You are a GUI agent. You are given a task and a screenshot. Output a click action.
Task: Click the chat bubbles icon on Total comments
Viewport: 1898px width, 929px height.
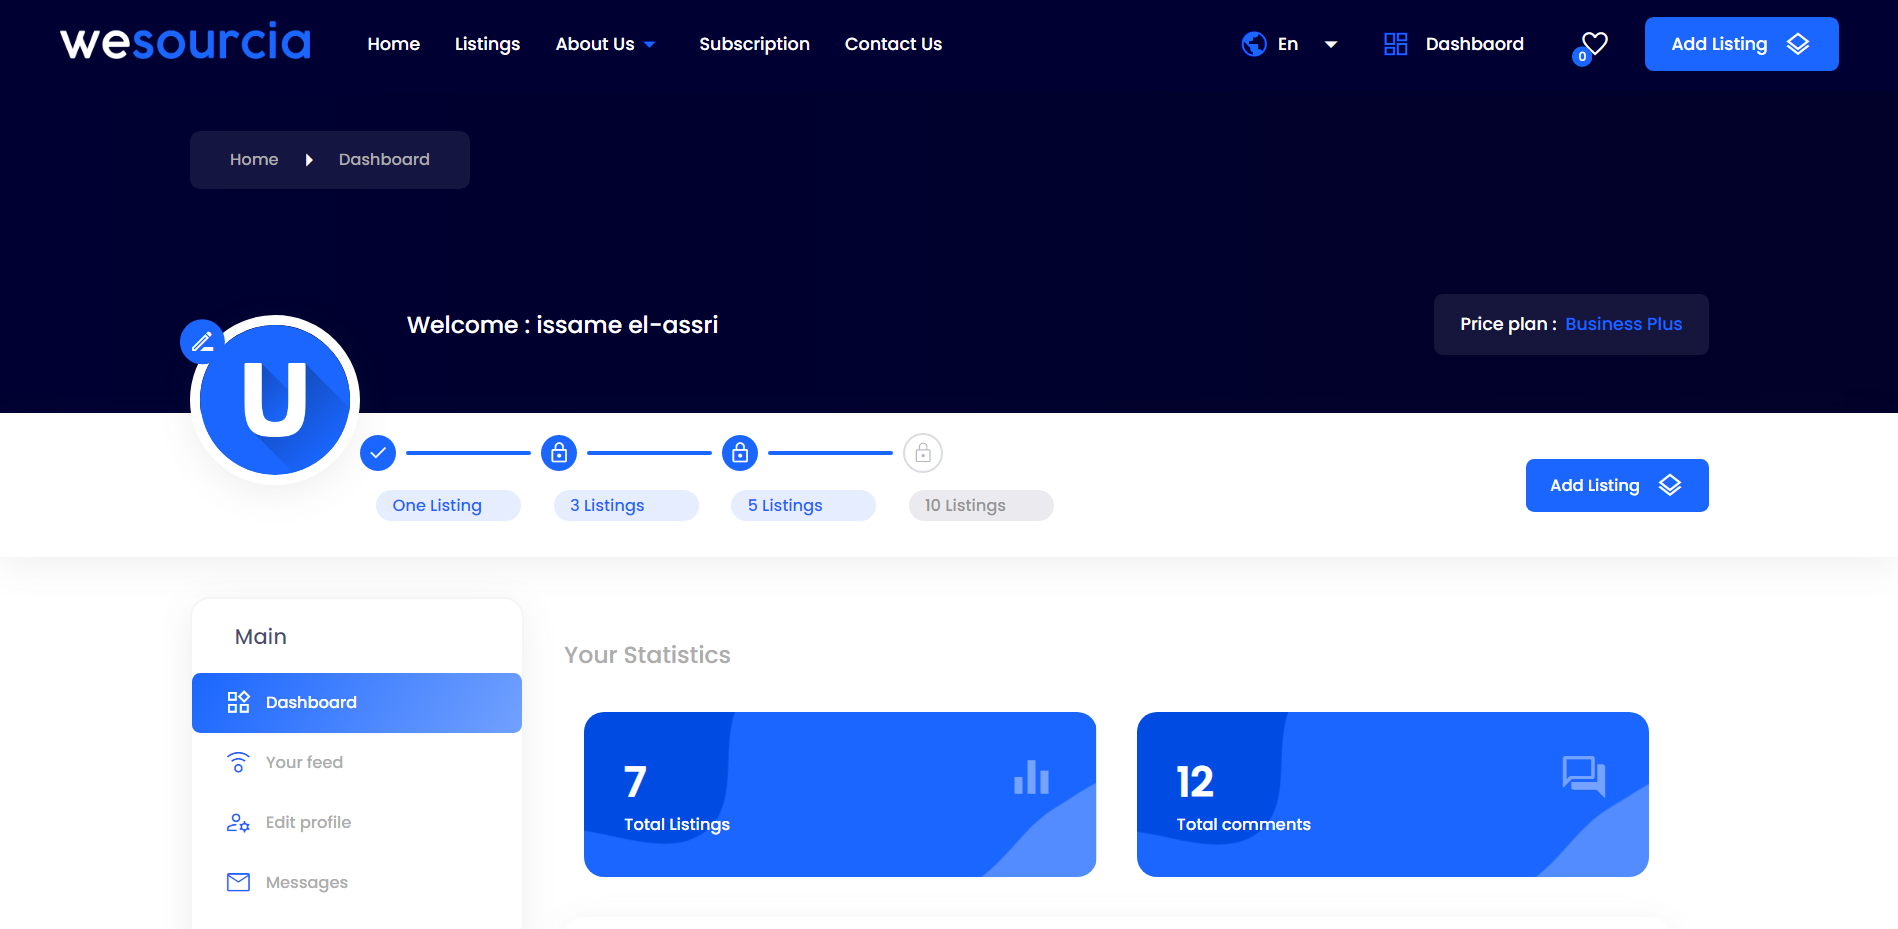[1584, 776]
